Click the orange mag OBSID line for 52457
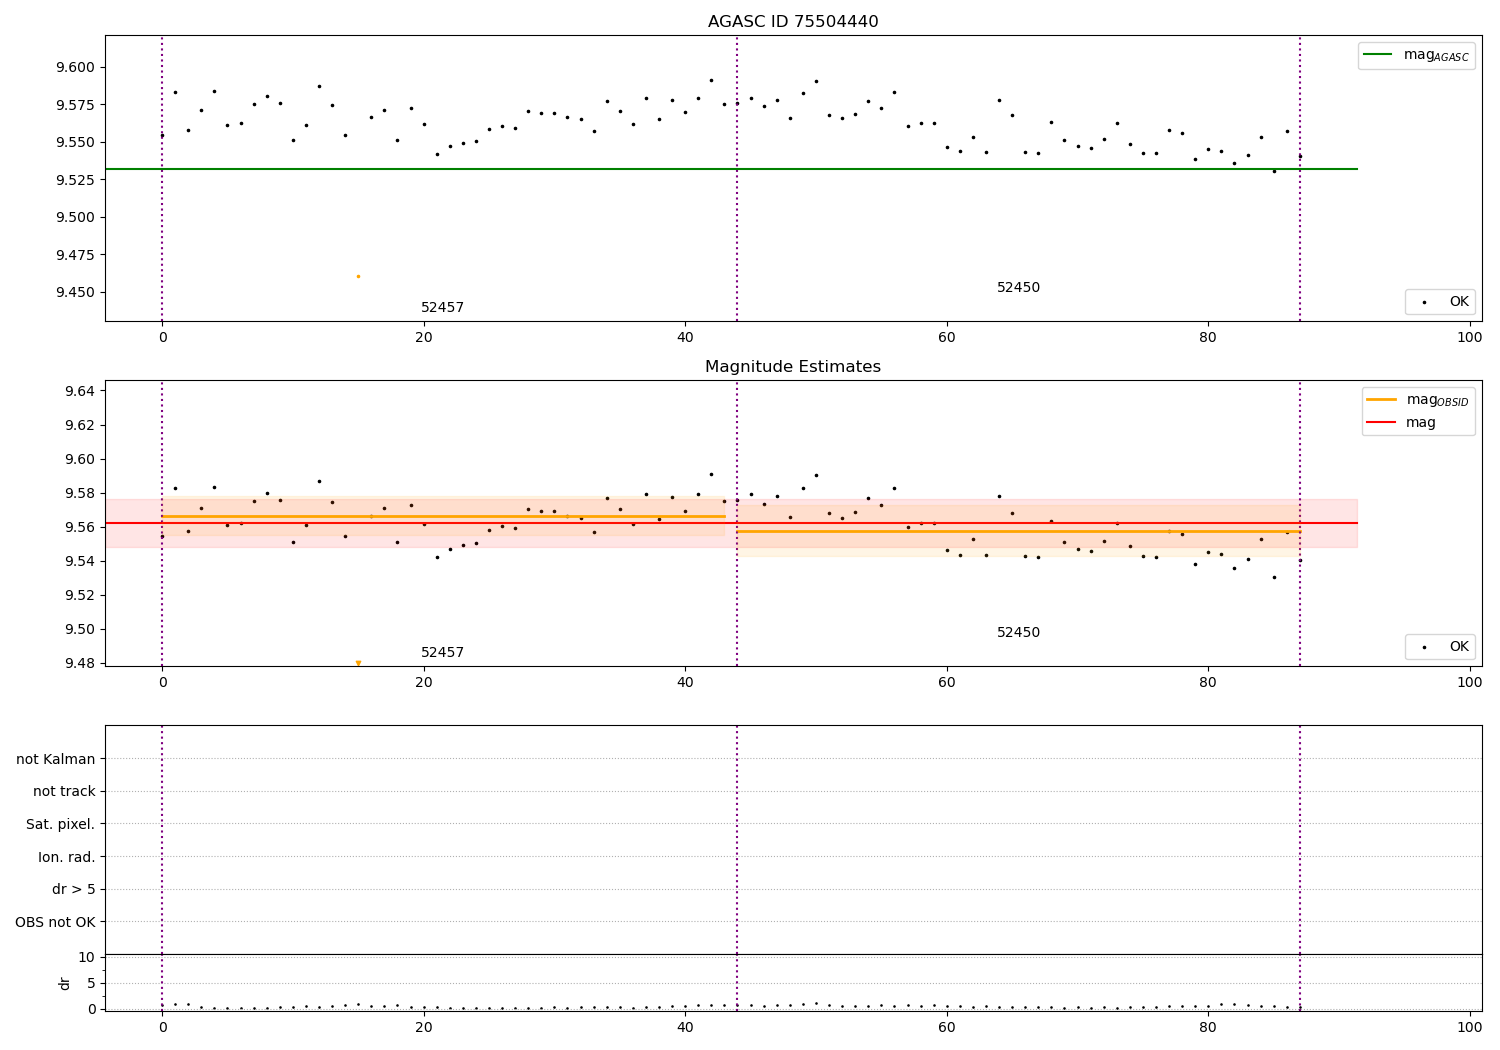Screen dimensions: 1500x1050 (x=443, y=516)
